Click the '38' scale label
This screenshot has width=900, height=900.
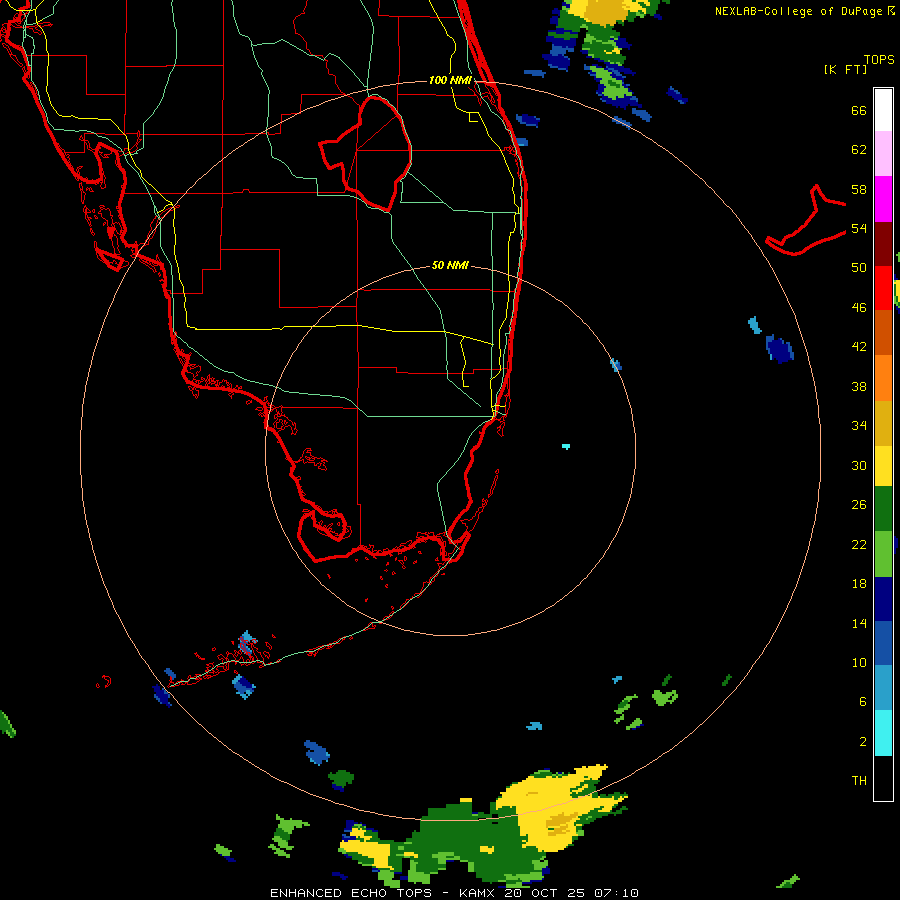(859, 387)
